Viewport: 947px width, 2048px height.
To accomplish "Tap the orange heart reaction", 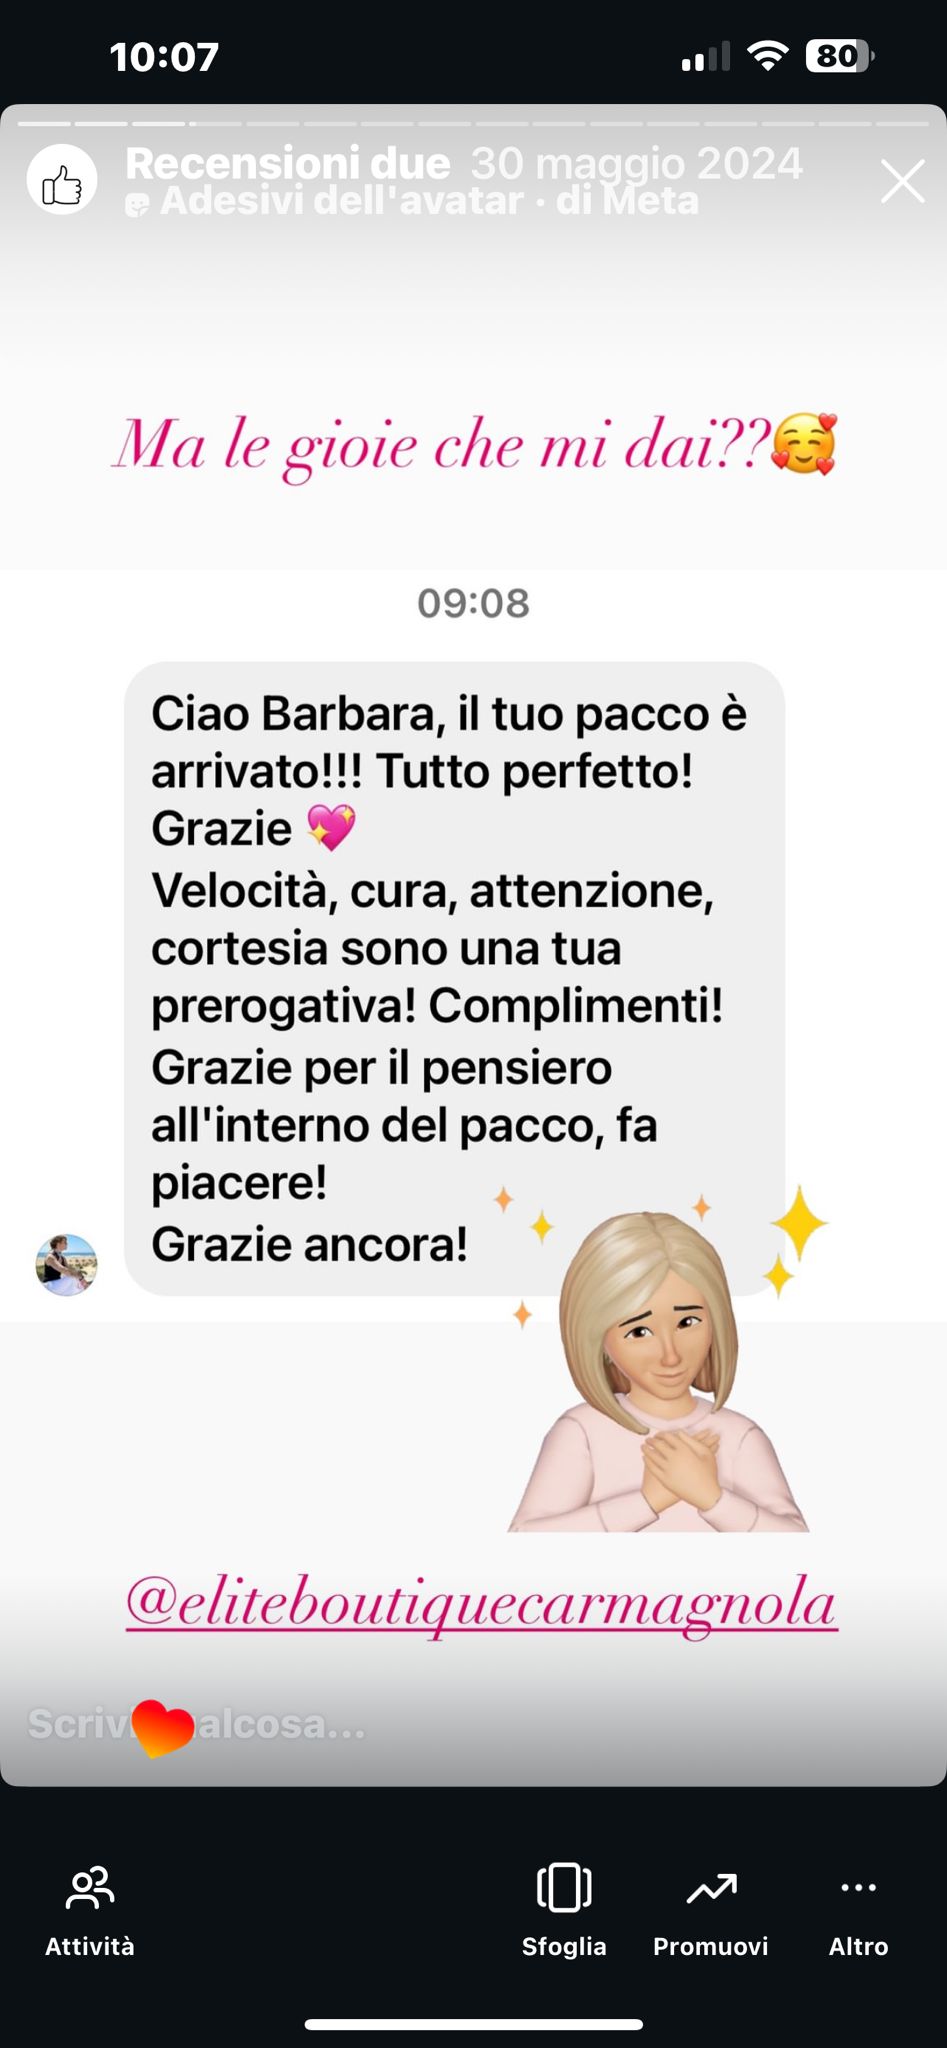I will click(x=162, y=1727).
